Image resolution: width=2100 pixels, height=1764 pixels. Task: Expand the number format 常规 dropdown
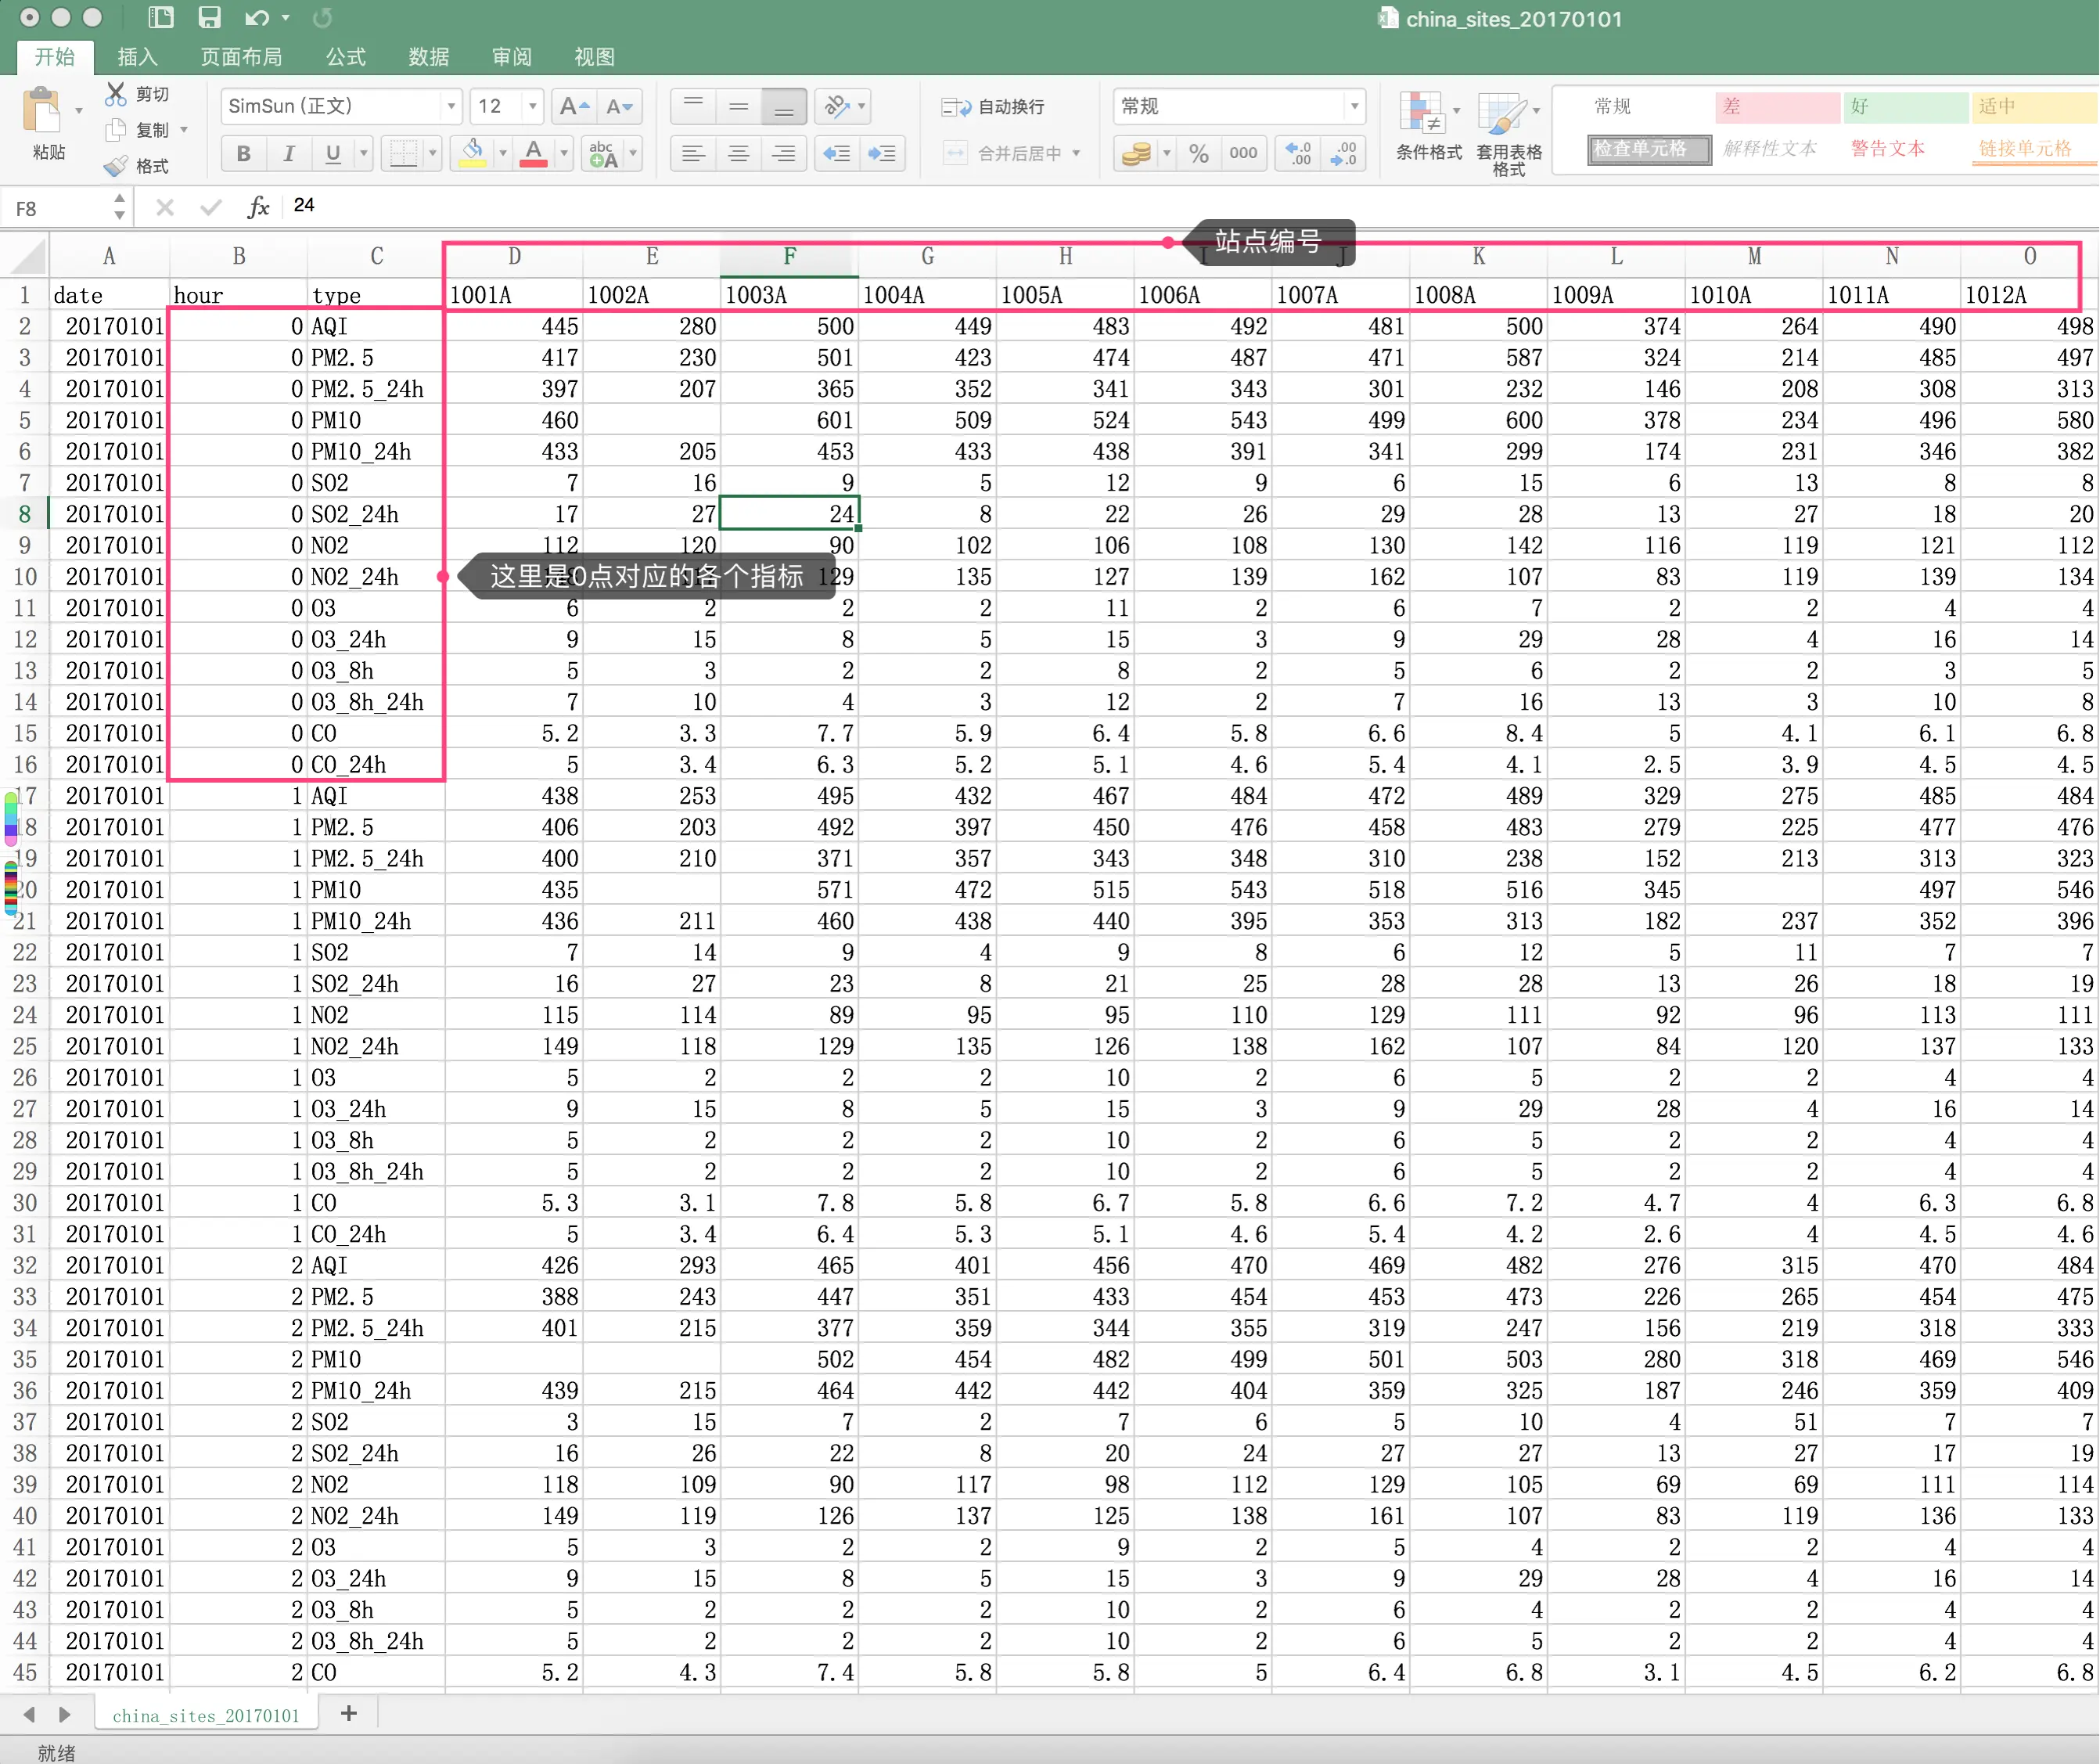1354,106
